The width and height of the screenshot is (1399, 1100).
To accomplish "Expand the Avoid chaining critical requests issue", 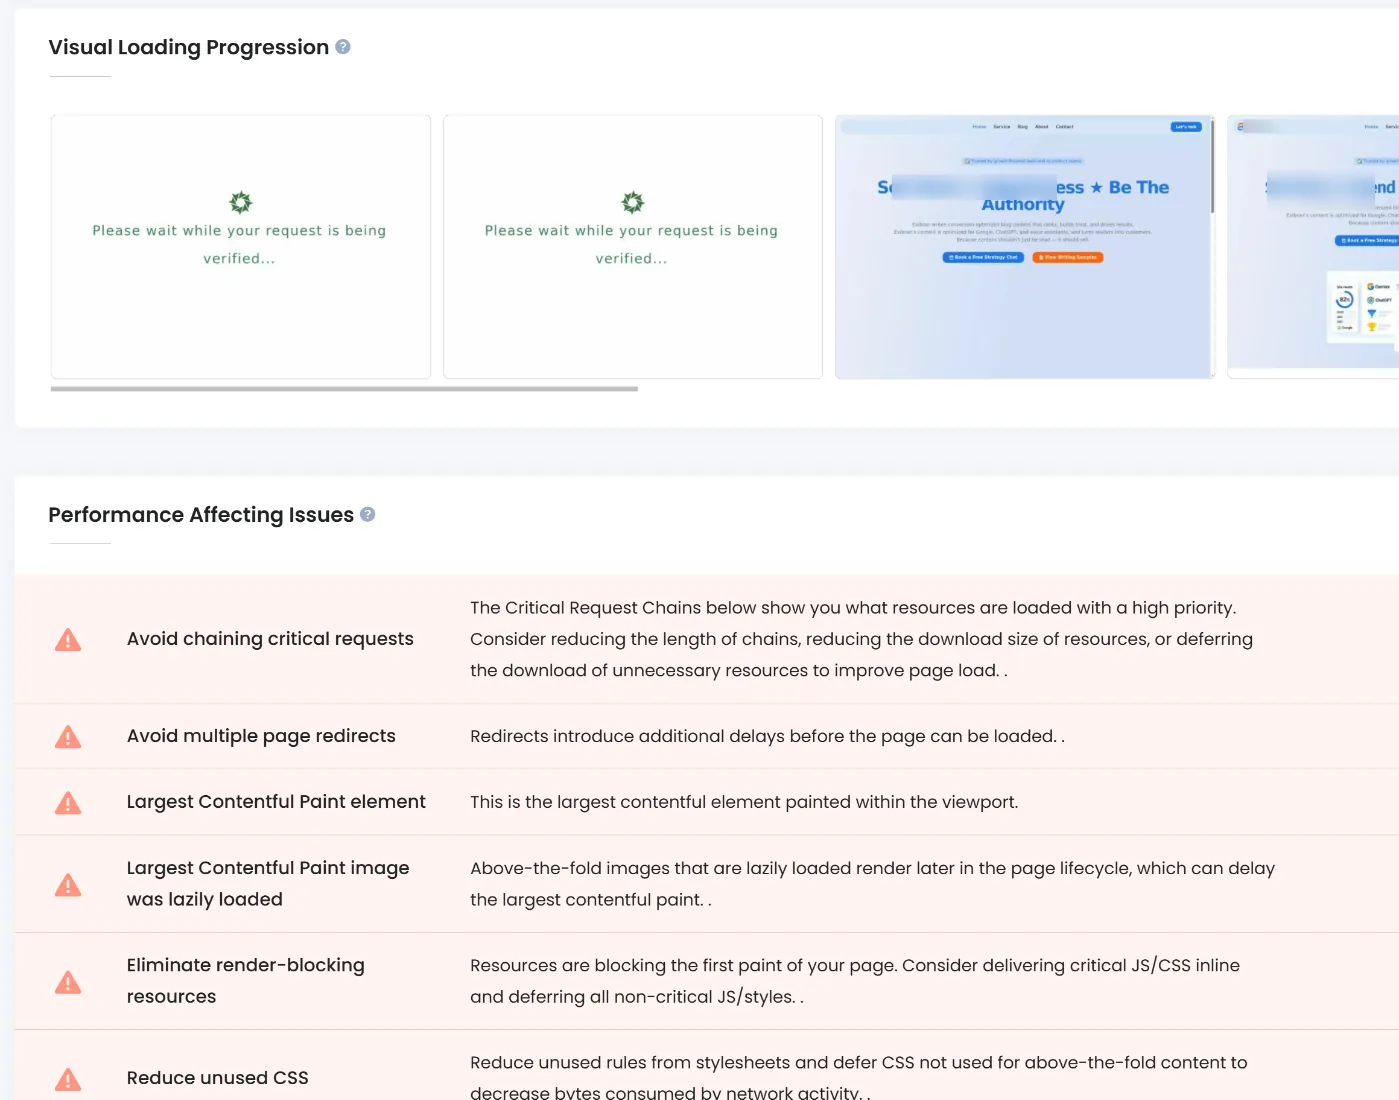I will pyautogui.click(x=270, y=639).
